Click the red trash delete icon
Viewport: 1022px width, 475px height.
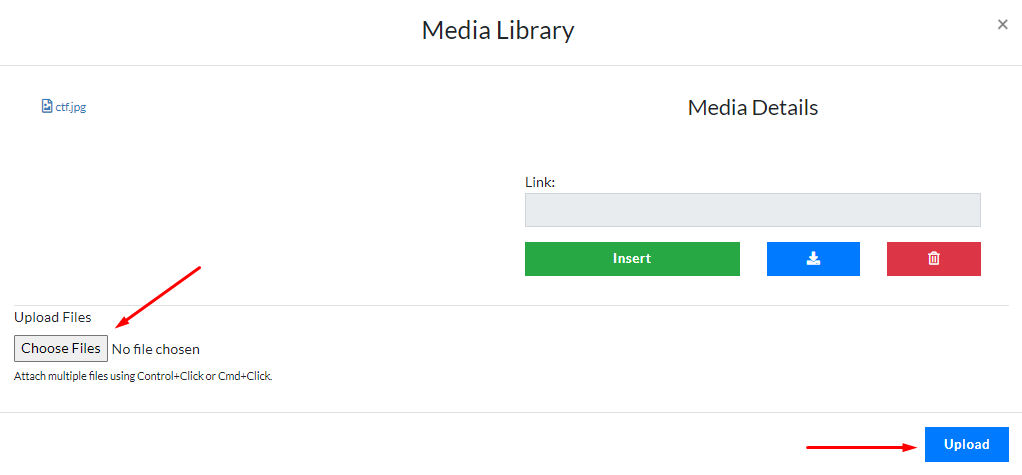click(x=933, y=258)
